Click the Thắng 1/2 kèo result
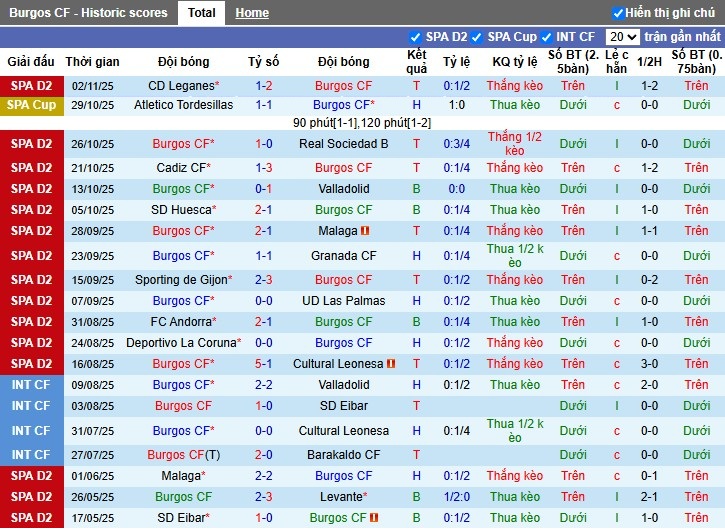Screen dimensions: 725x531 click(515, 144)
